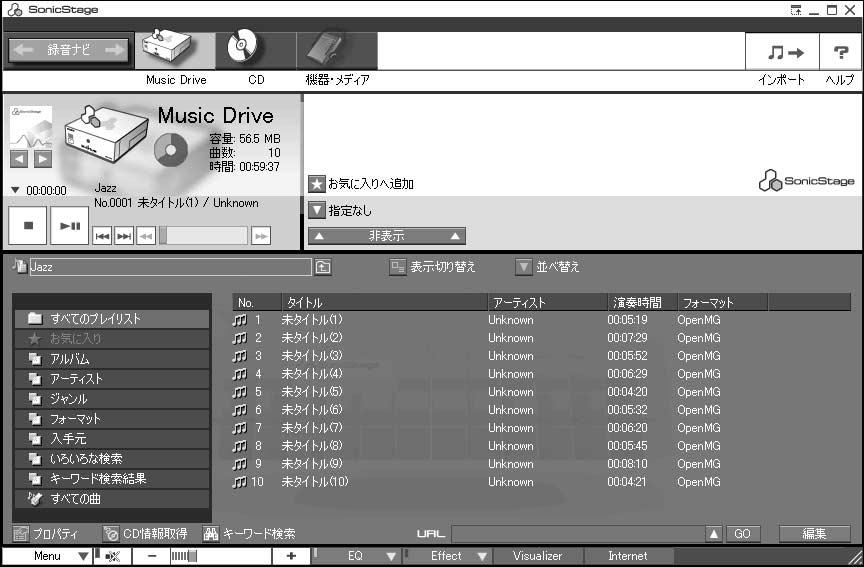Open the 機器・メディア device icon
The image size is (864, 567).
coord(337,51)
